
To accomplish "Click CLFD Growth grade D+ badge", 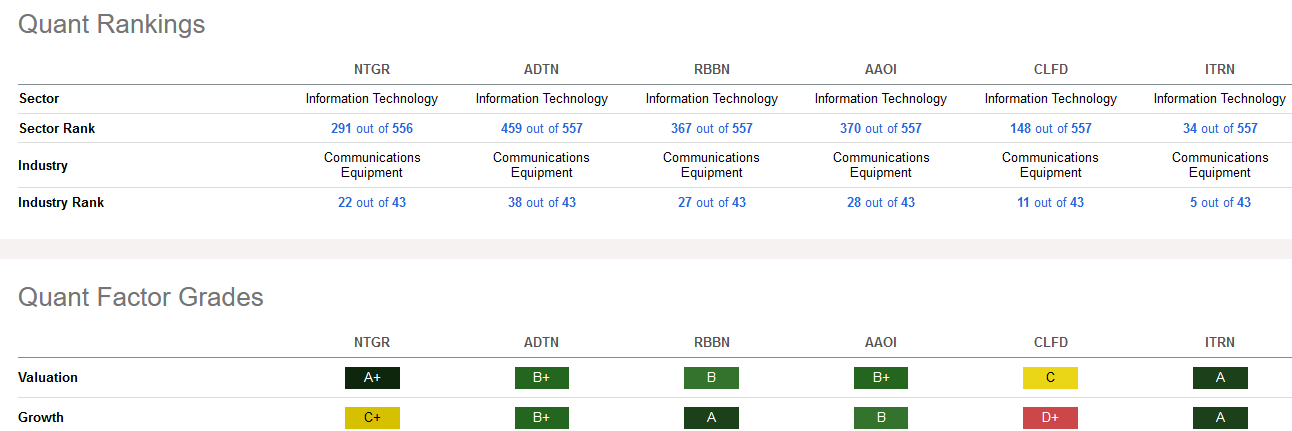I will pyautogui.click(x=1051, y=418).
